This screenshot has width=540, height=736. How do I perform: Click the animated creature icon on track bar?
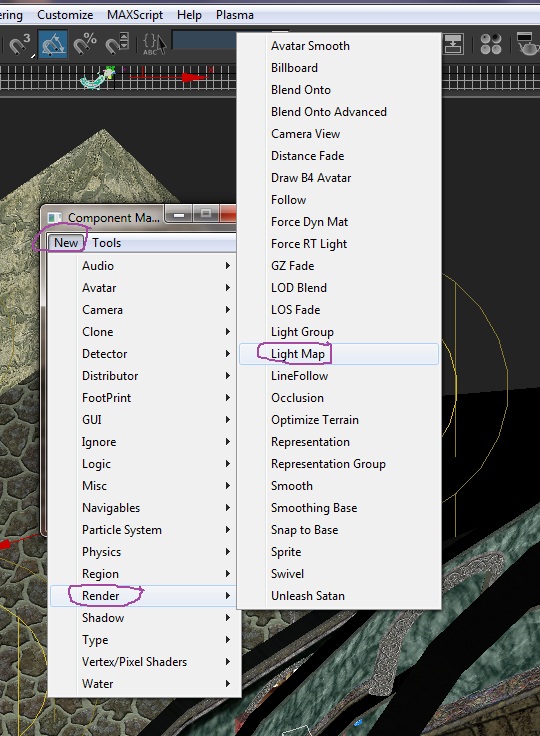(98, 77)
